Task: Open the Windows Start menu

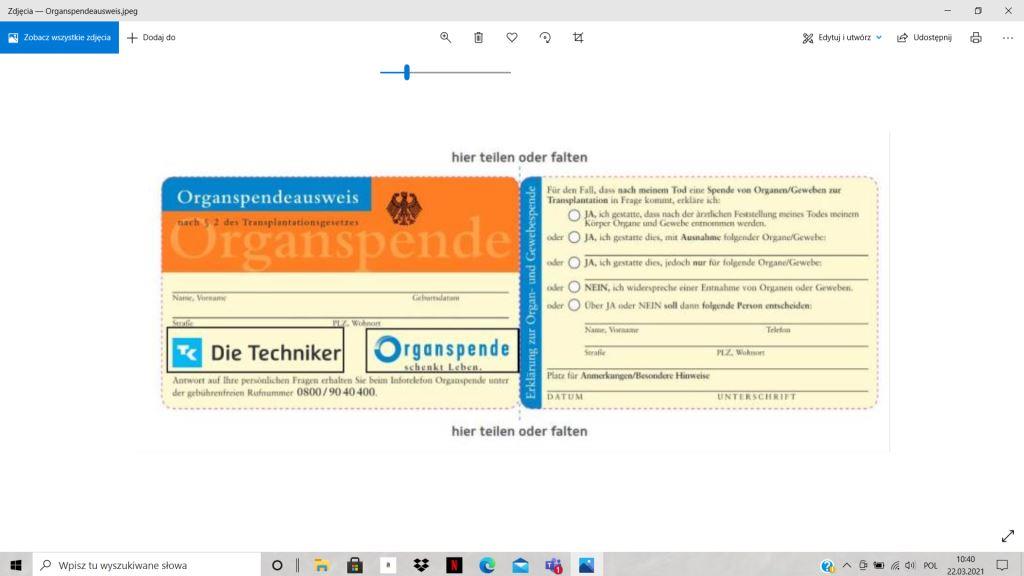Action: click(x=16, y=565)
